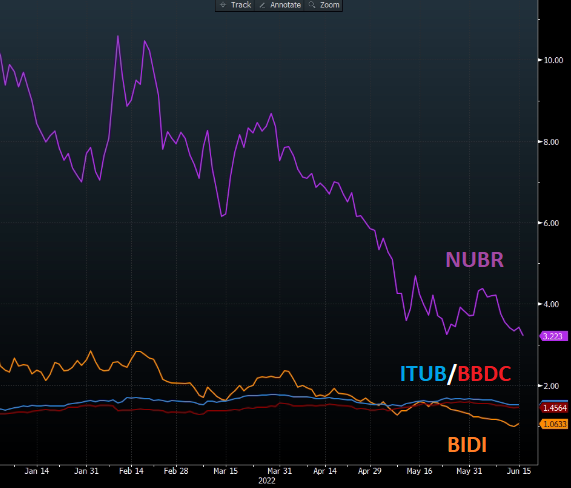
Task: Click the Apr 29 date label
Action: click(370, 471)
